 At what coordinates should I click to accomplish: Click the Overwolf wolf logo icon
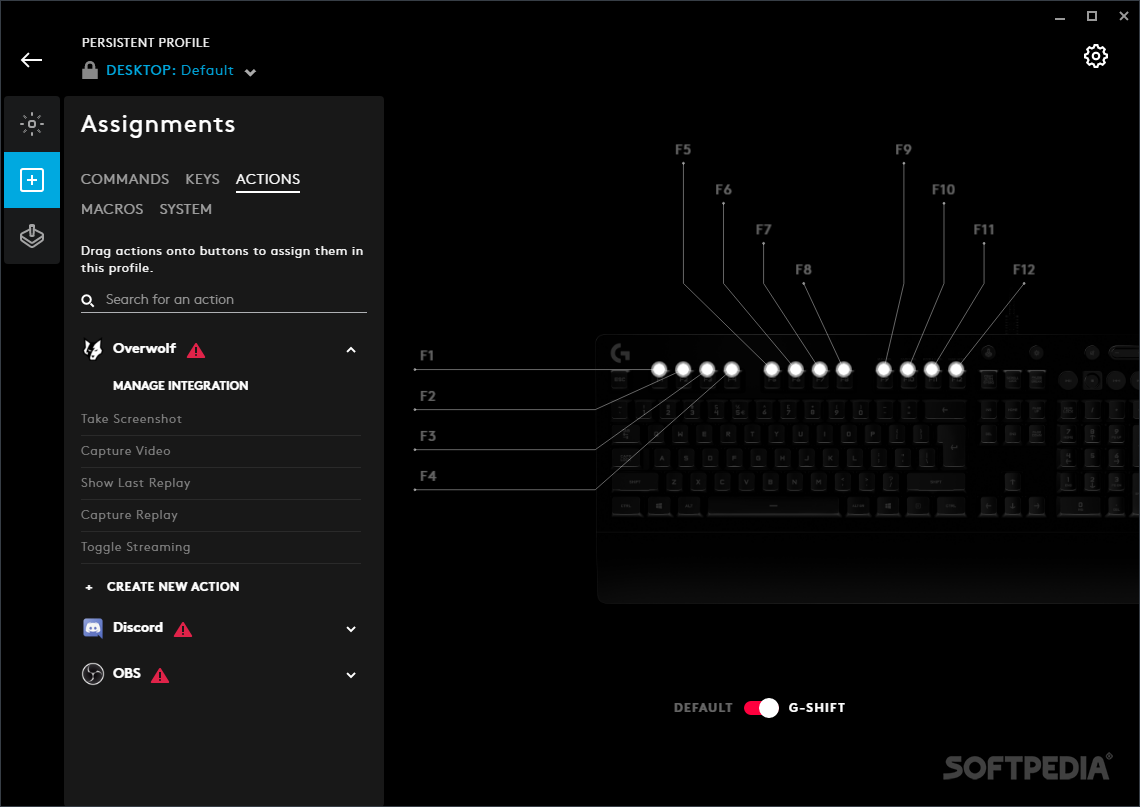[x=92, y=350]
